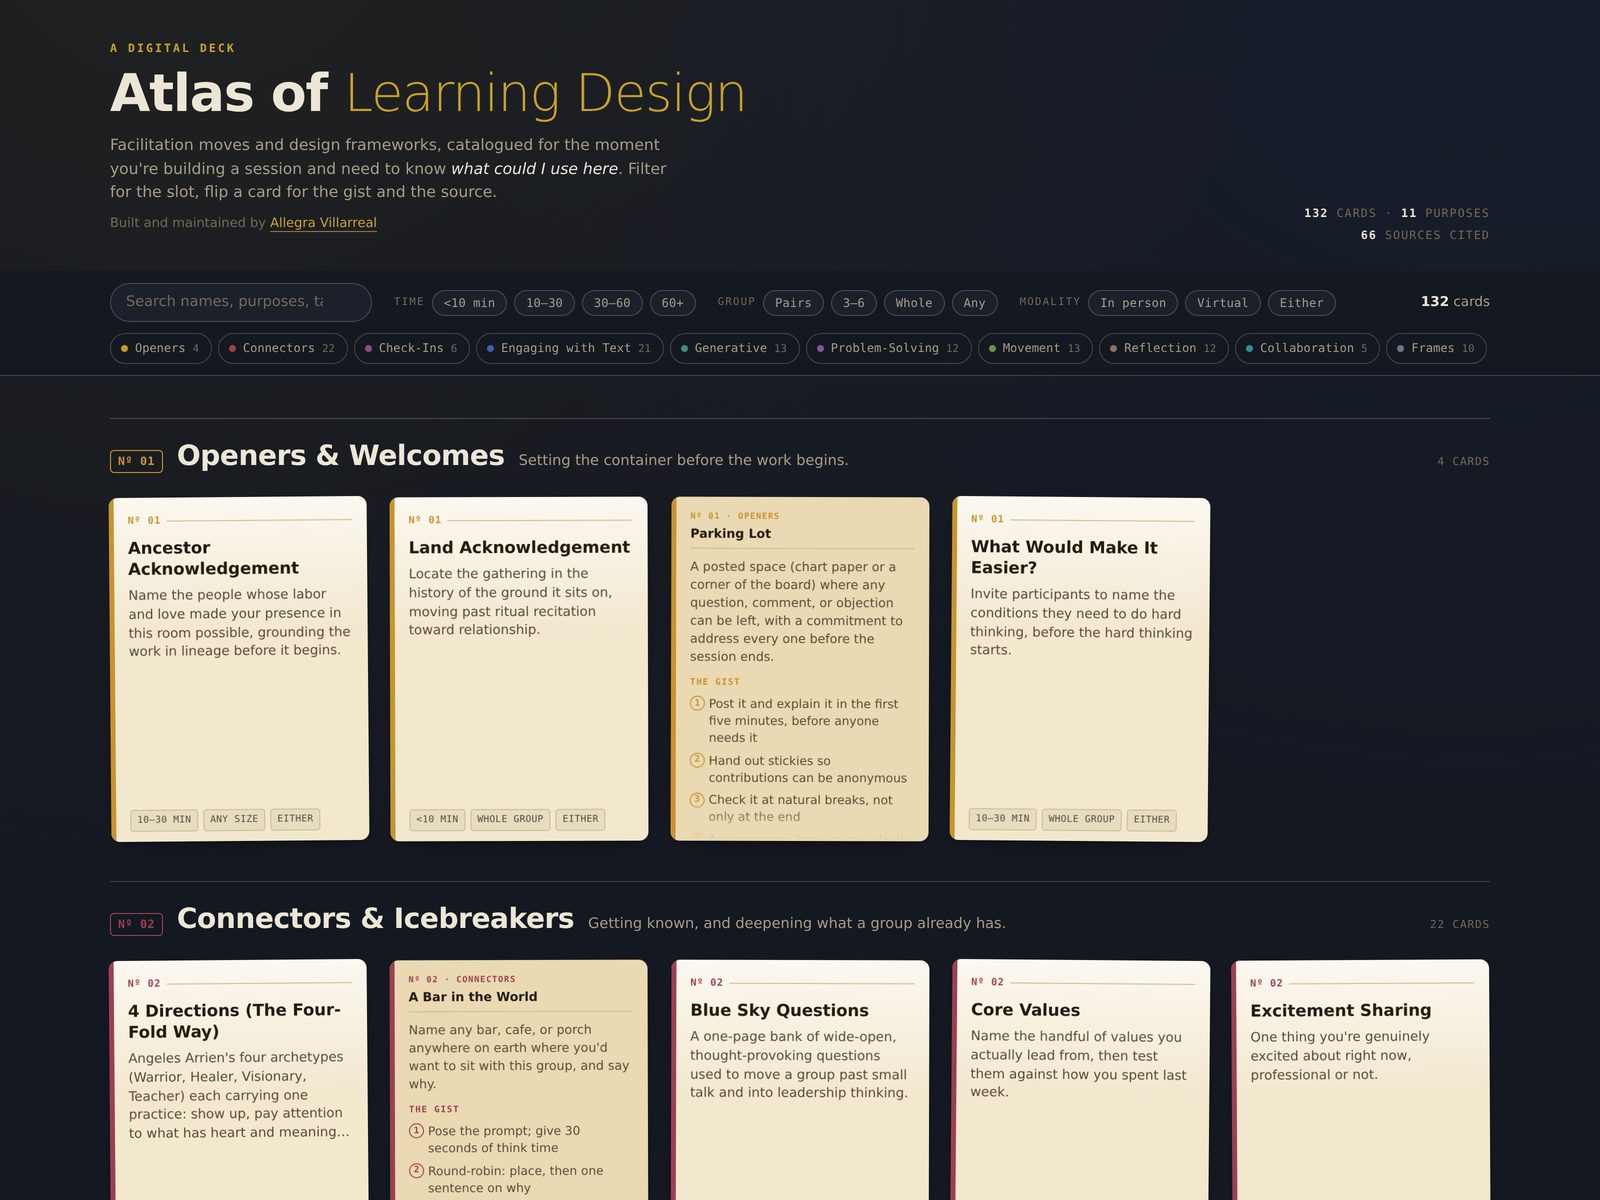
Task: Click the Connectors & Icebreakers heading
Action: (x=376, y=919)
